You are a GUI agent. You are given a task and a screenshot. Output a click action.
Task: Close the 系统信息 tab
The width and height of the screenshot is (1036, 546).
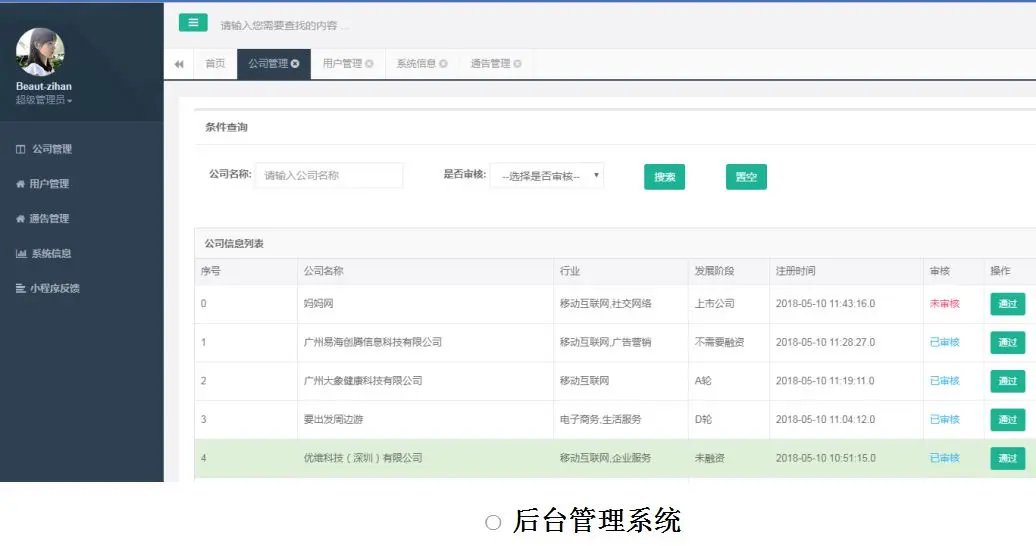[443, 63]
